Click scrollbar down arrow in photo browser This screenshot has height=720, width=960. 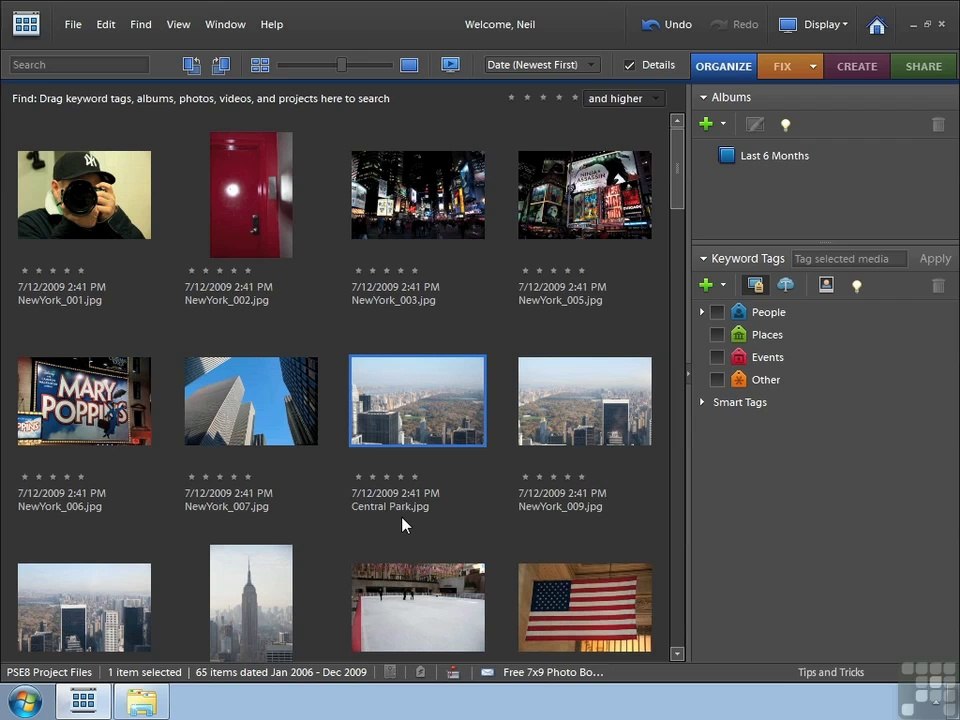677,654
